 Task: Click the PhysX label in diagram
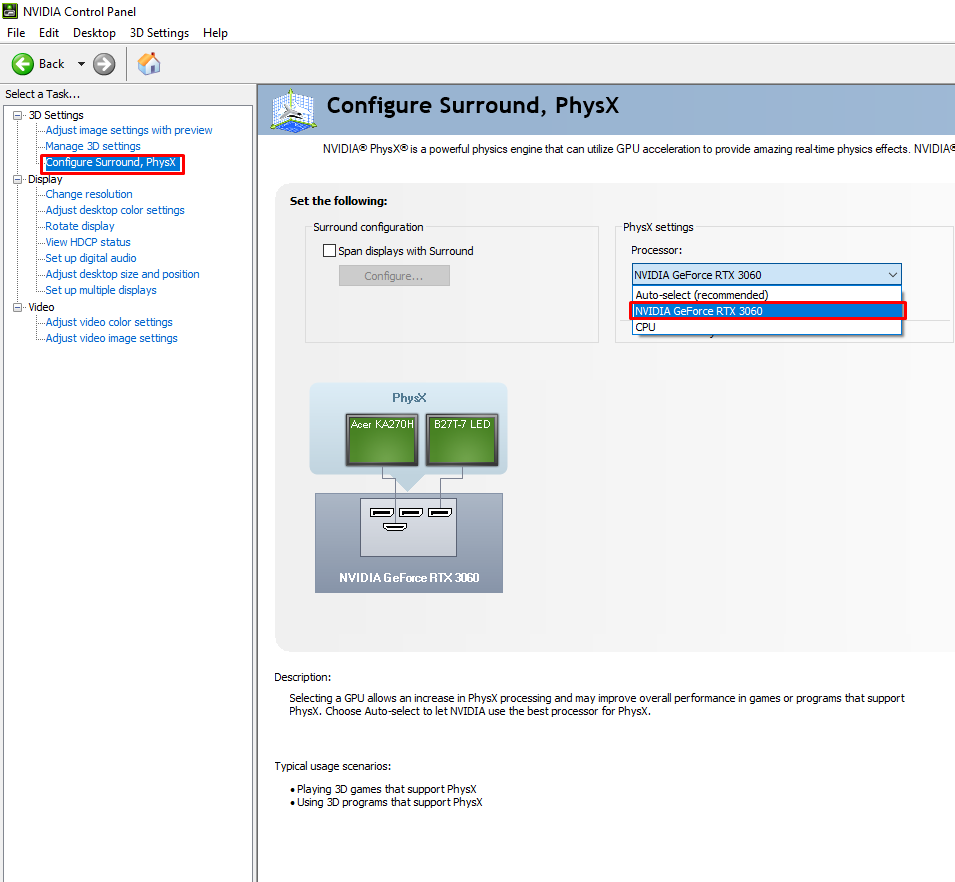tap(409, 398)
